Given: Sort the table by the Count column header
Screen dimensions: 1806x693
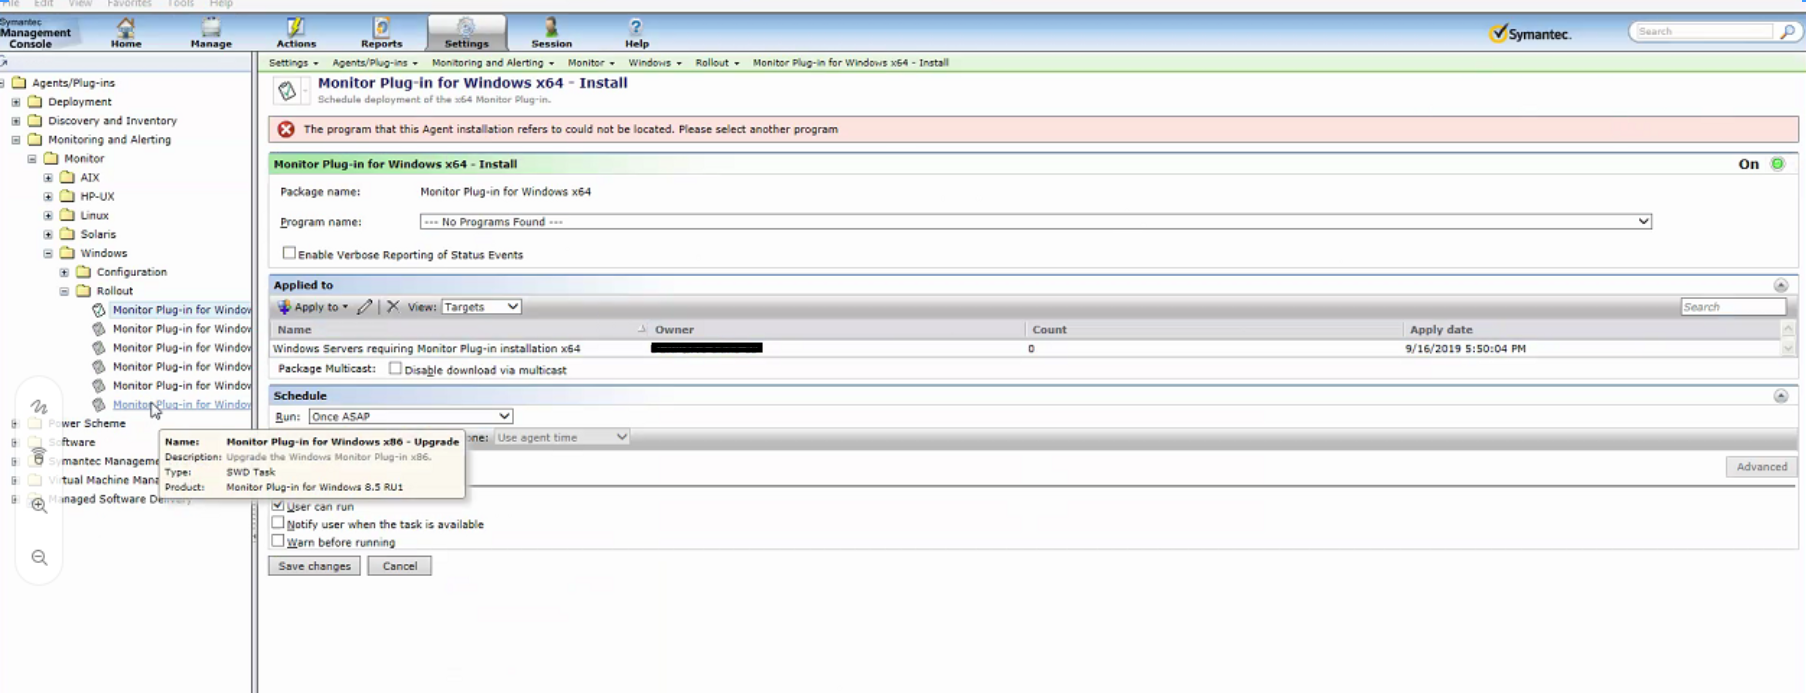Looking at the screenshot, I should [x=1049, y=329].
